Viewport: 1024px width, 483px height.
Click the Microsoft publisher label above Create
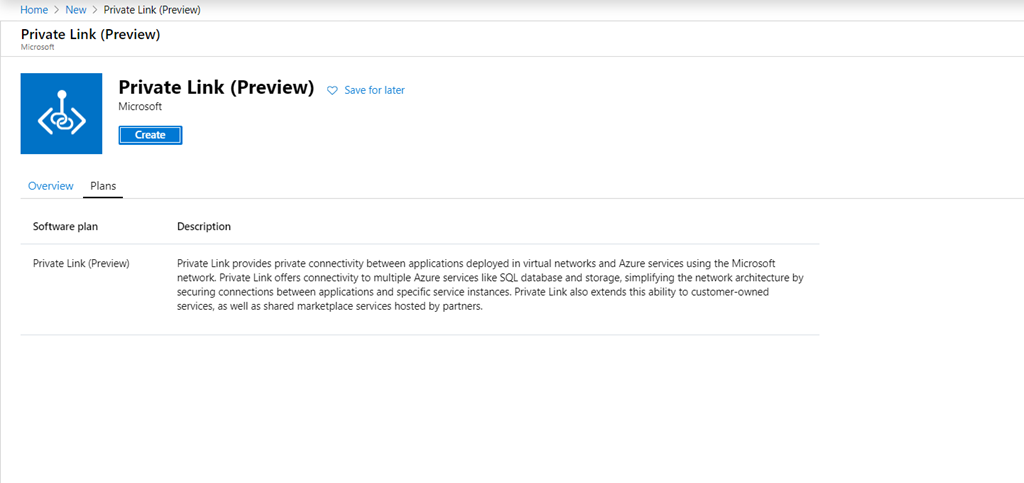[x=140, y=107]
